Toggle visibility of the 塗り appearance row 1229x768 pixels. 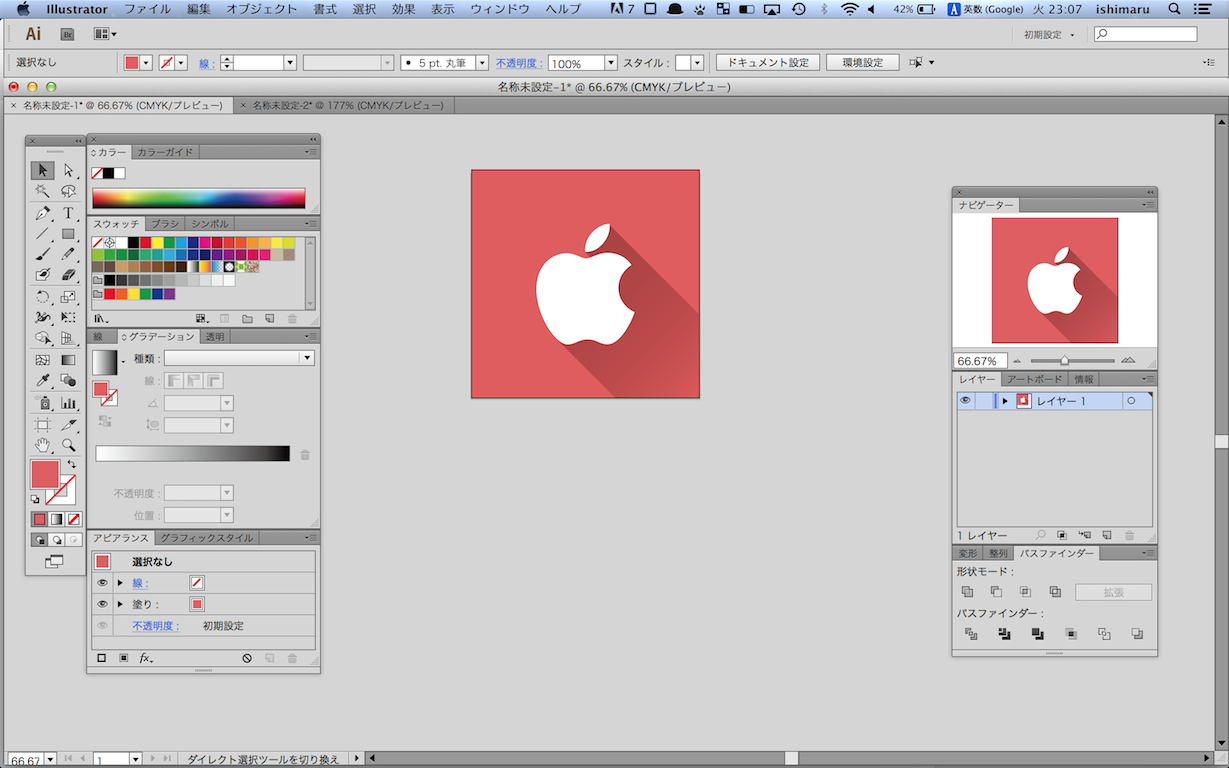click(x=102, y=604)
